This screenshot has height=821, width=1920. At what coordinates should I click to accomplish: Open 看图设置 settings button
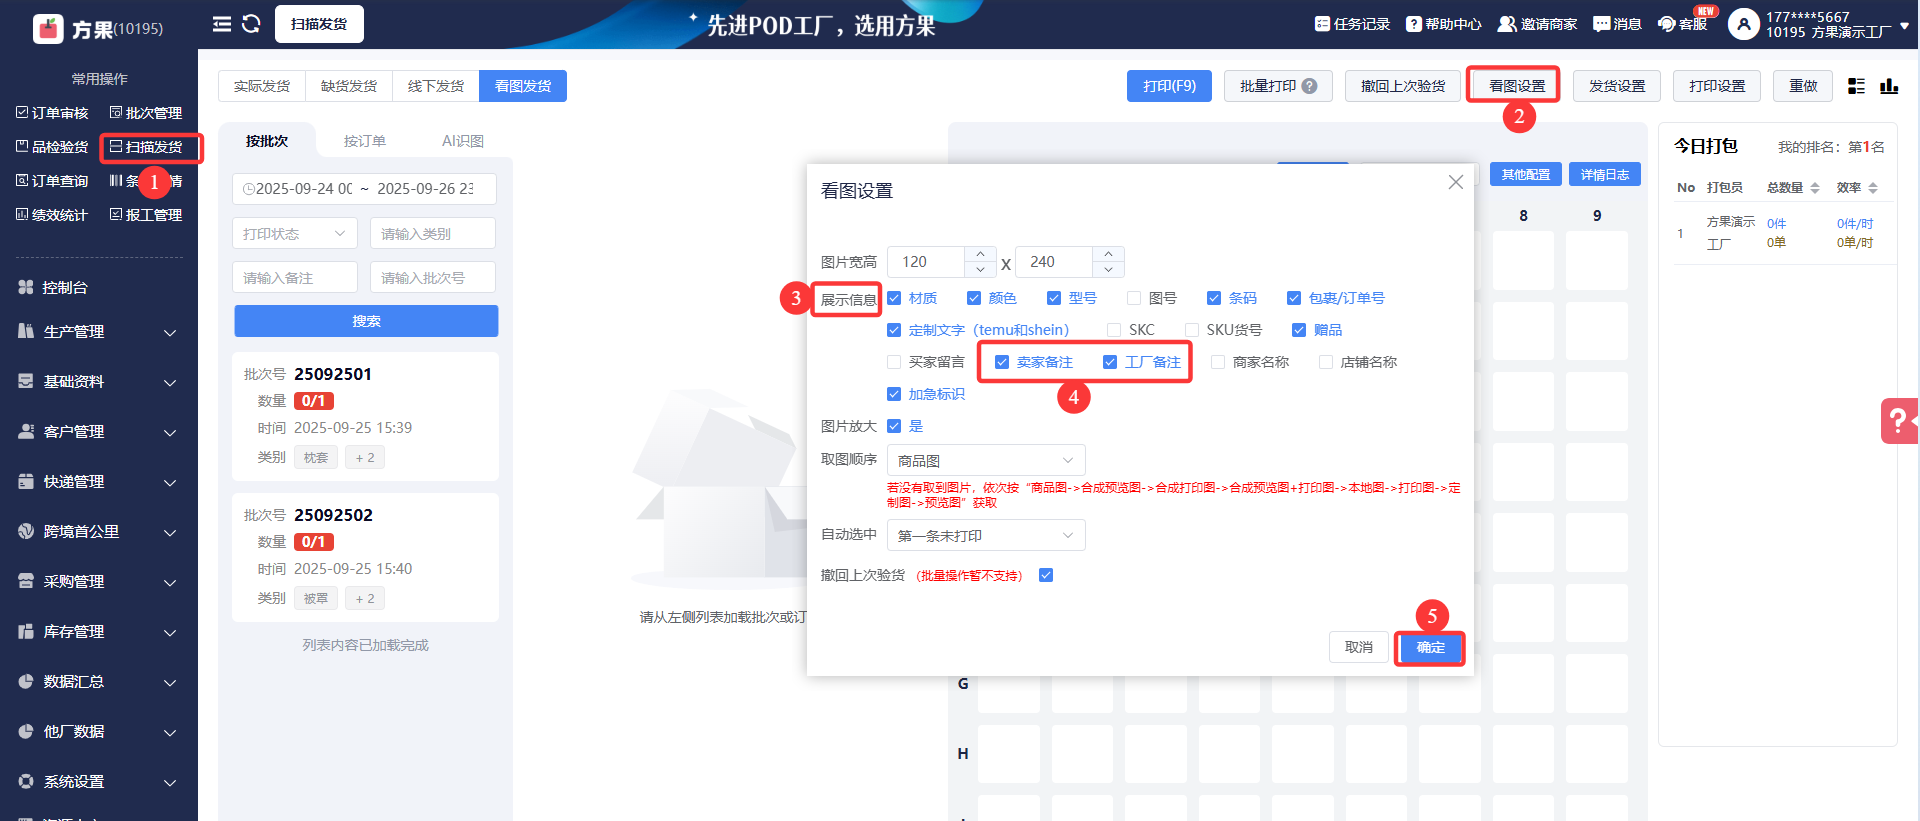tap(1517, 86)
